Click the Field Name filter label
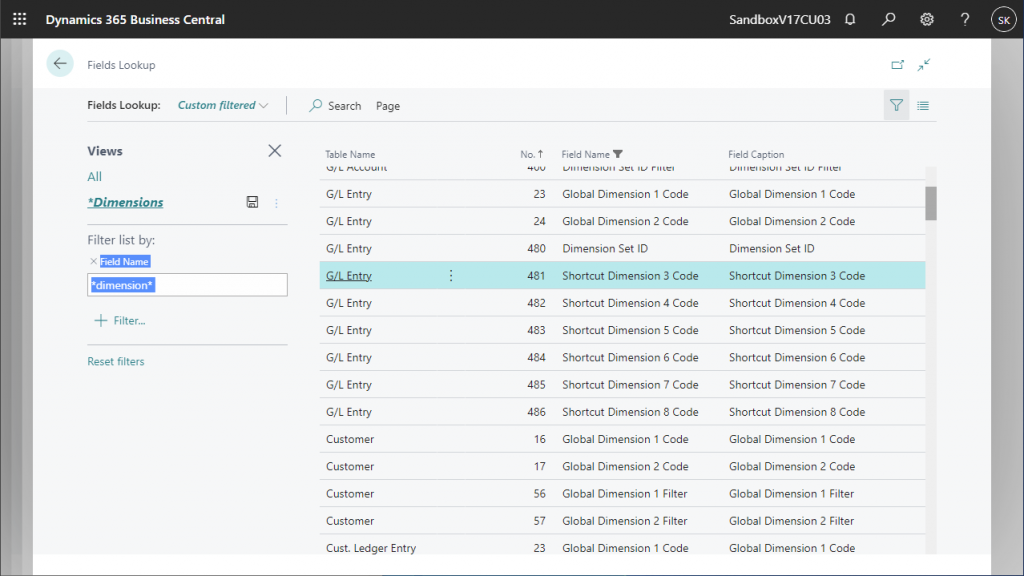Screen dimensions: 1024x576 pyautogui.click(x=125, y=261)
